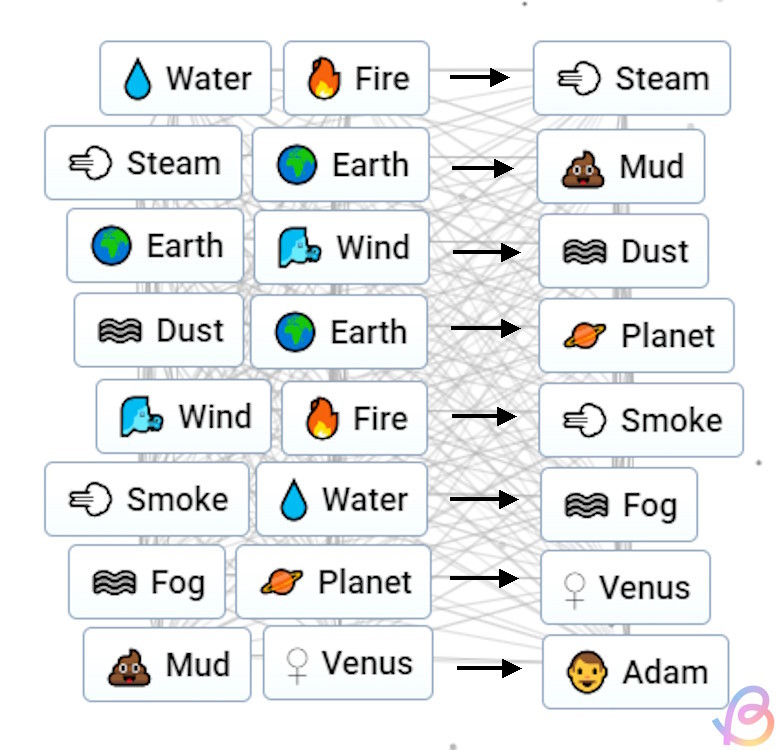779x750 pixels.
Task: Click the water droplet icon beside Fire
Action: pos(137,79)
